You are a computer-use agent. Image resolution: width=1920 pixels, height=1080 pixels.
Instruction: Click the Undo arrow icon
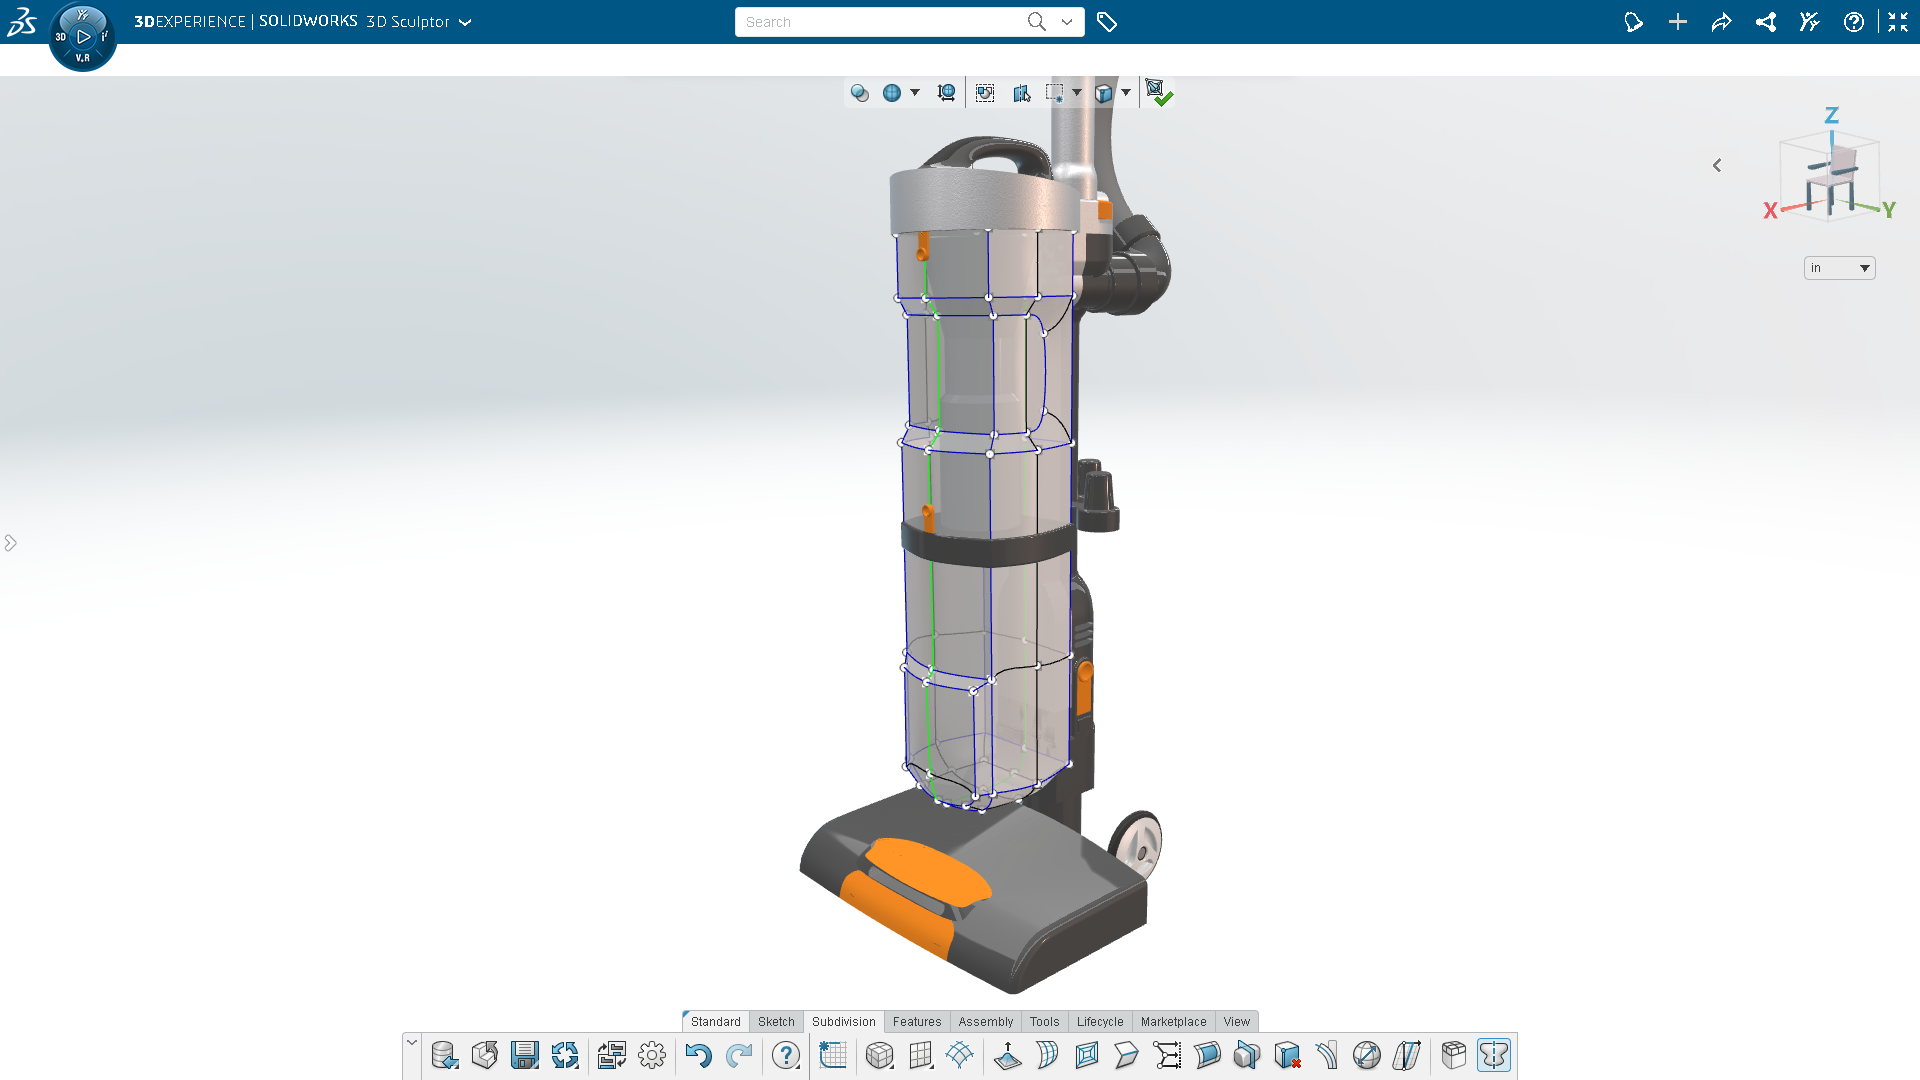698,1055
